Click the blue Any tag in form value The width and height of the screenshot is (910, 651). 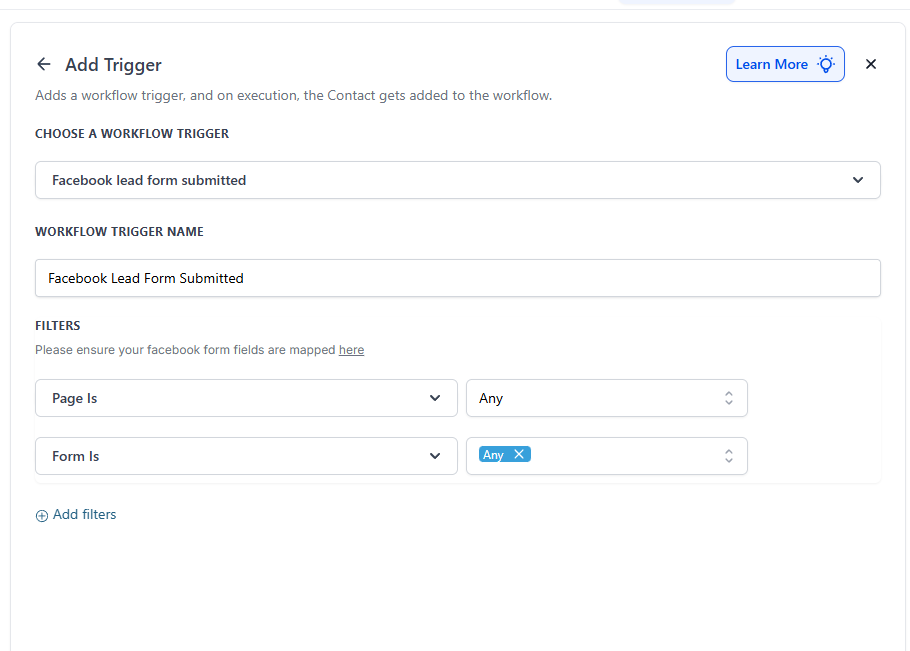pos(493,454)
